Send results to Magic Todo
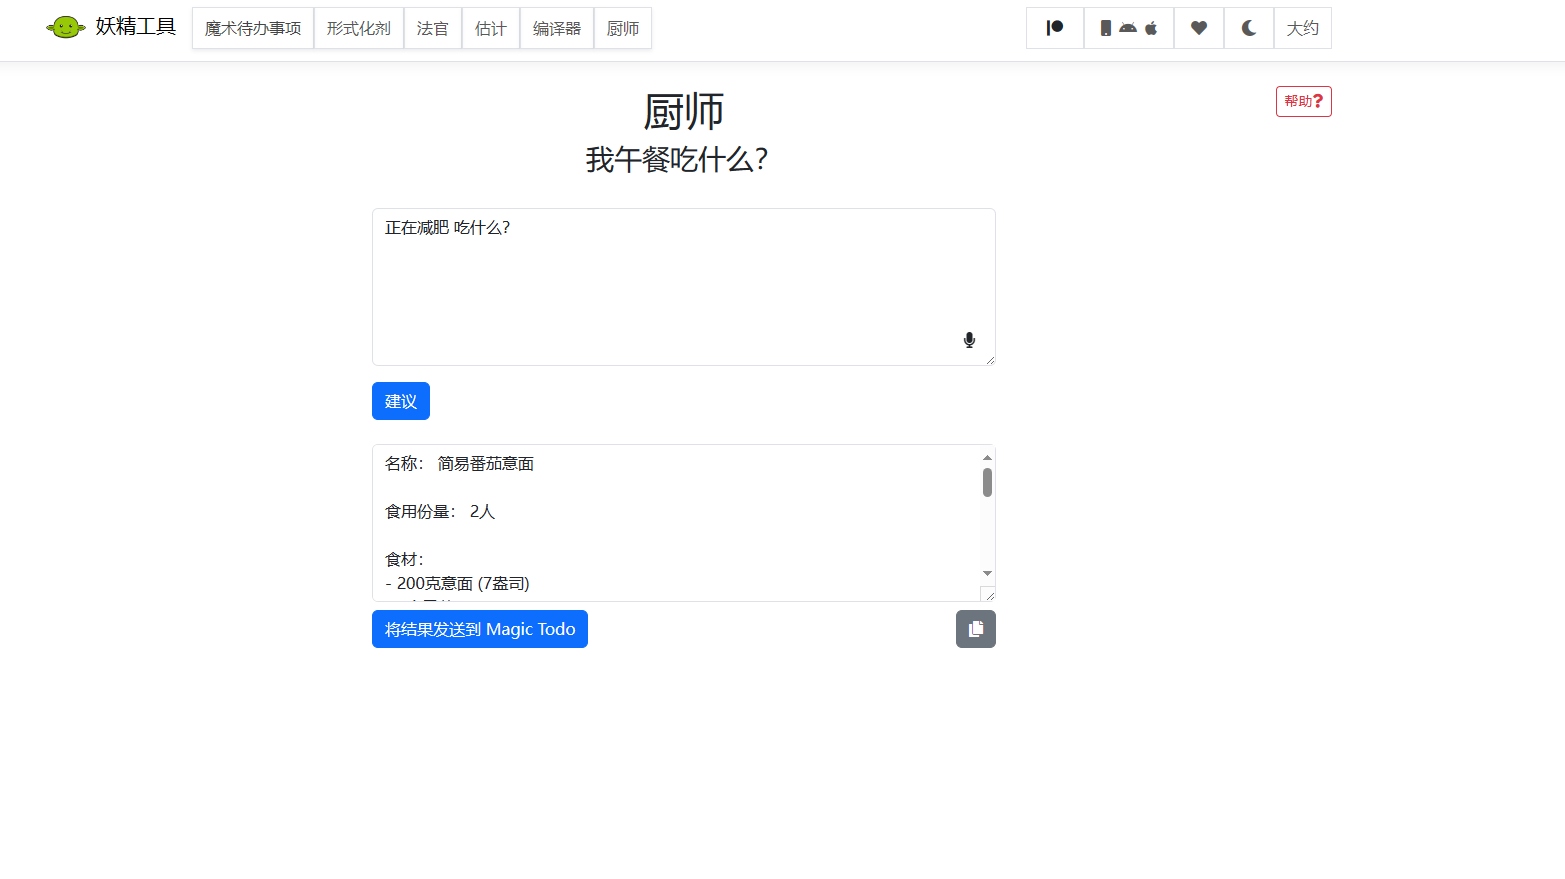This screenshot has height=879, width=1565. [479, 629]
